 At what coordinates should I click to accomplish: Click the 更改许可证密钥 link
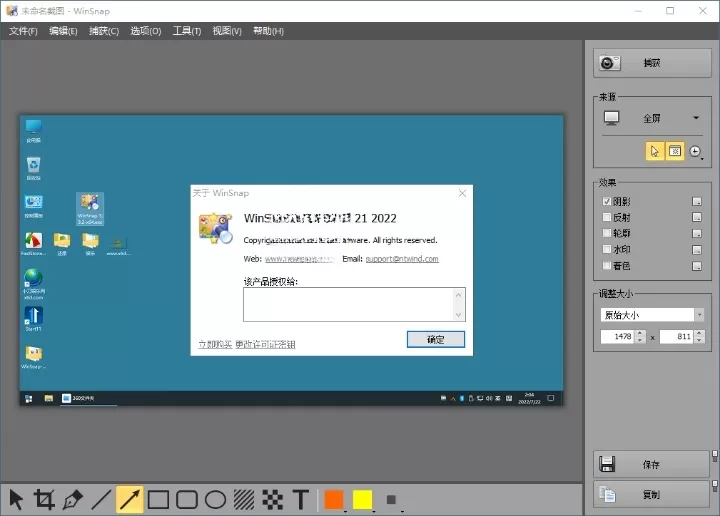click(x=265, y=344)
